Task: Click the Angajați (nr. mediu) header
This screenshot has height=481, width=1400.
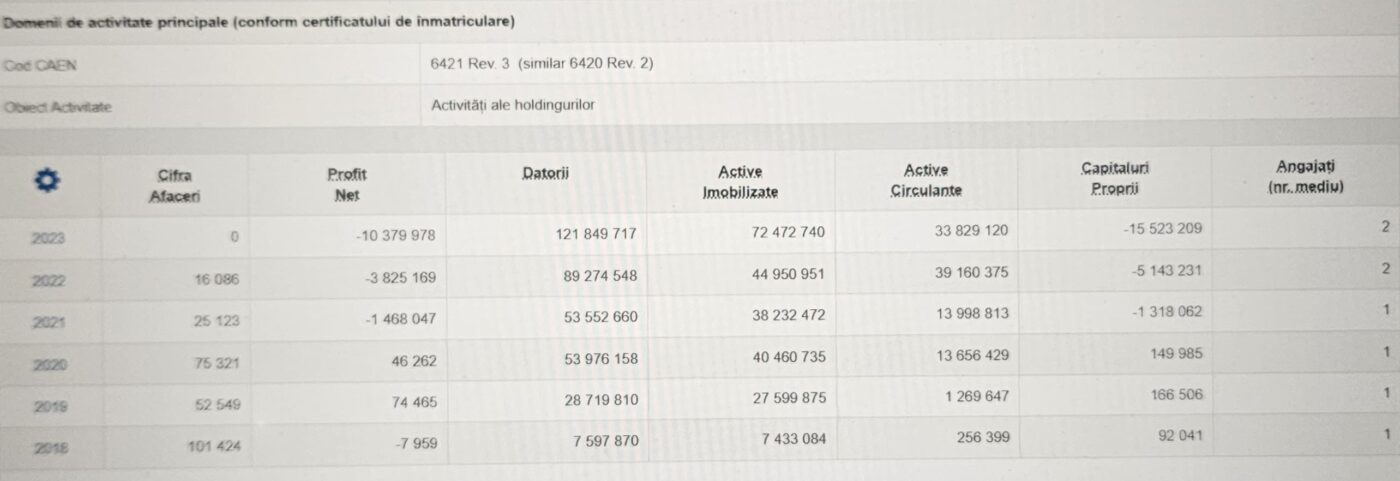Action: [x=1306, y=176]
